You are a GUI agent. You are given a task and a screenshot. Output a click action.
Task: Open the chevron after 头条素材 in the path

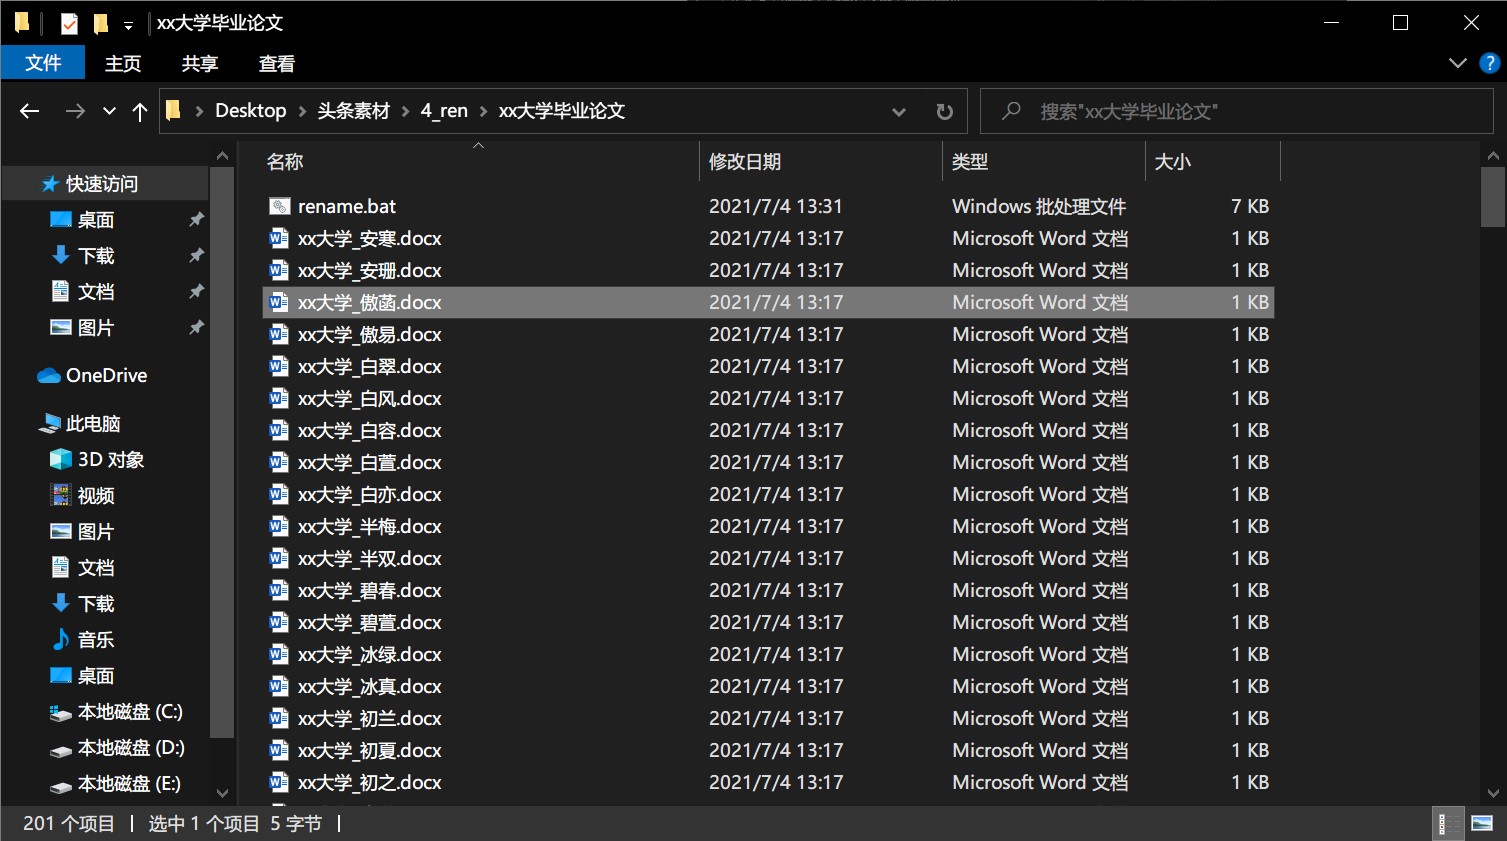point(405,111)
